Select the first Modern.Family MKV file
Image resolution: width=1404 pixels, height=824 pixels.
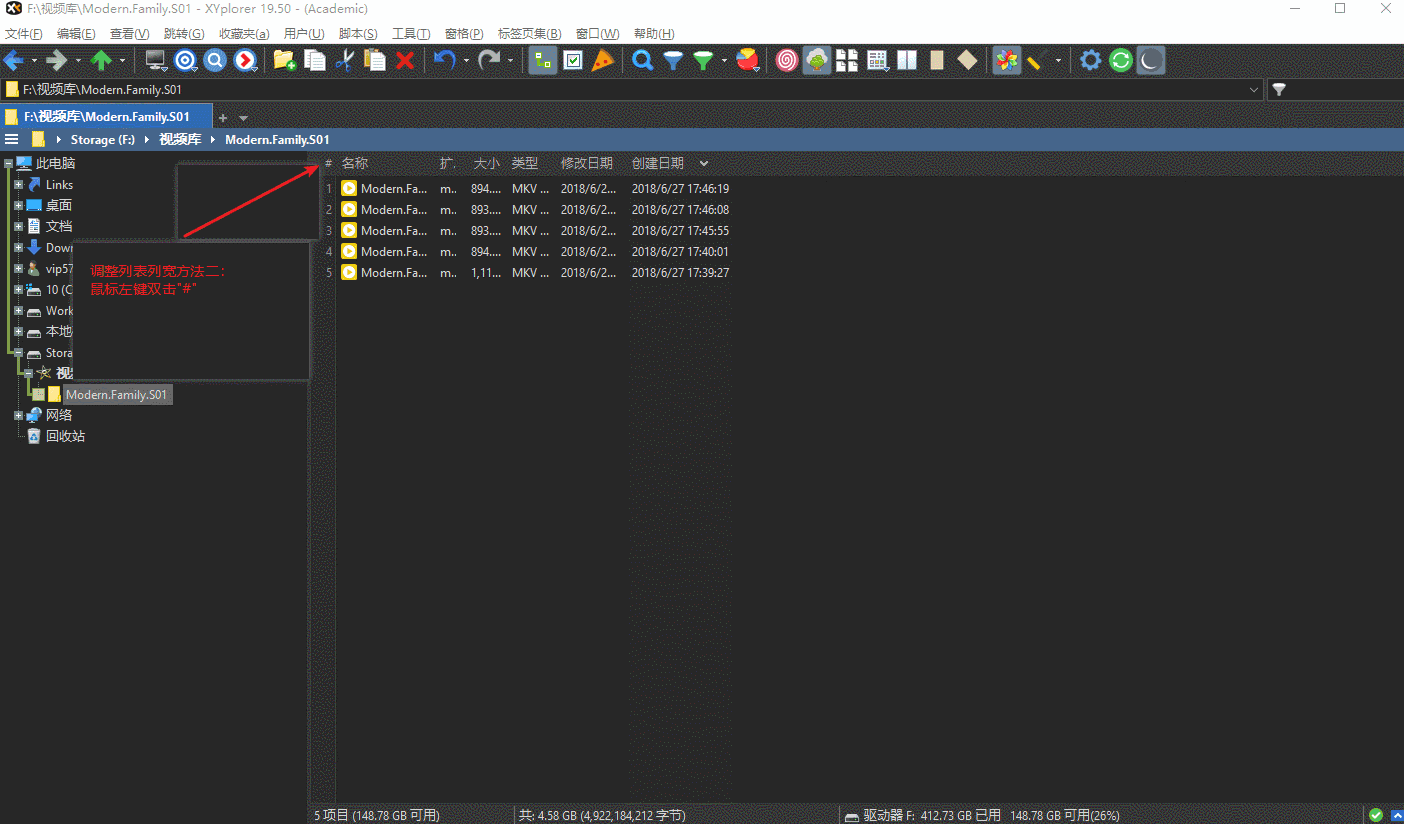392,188
